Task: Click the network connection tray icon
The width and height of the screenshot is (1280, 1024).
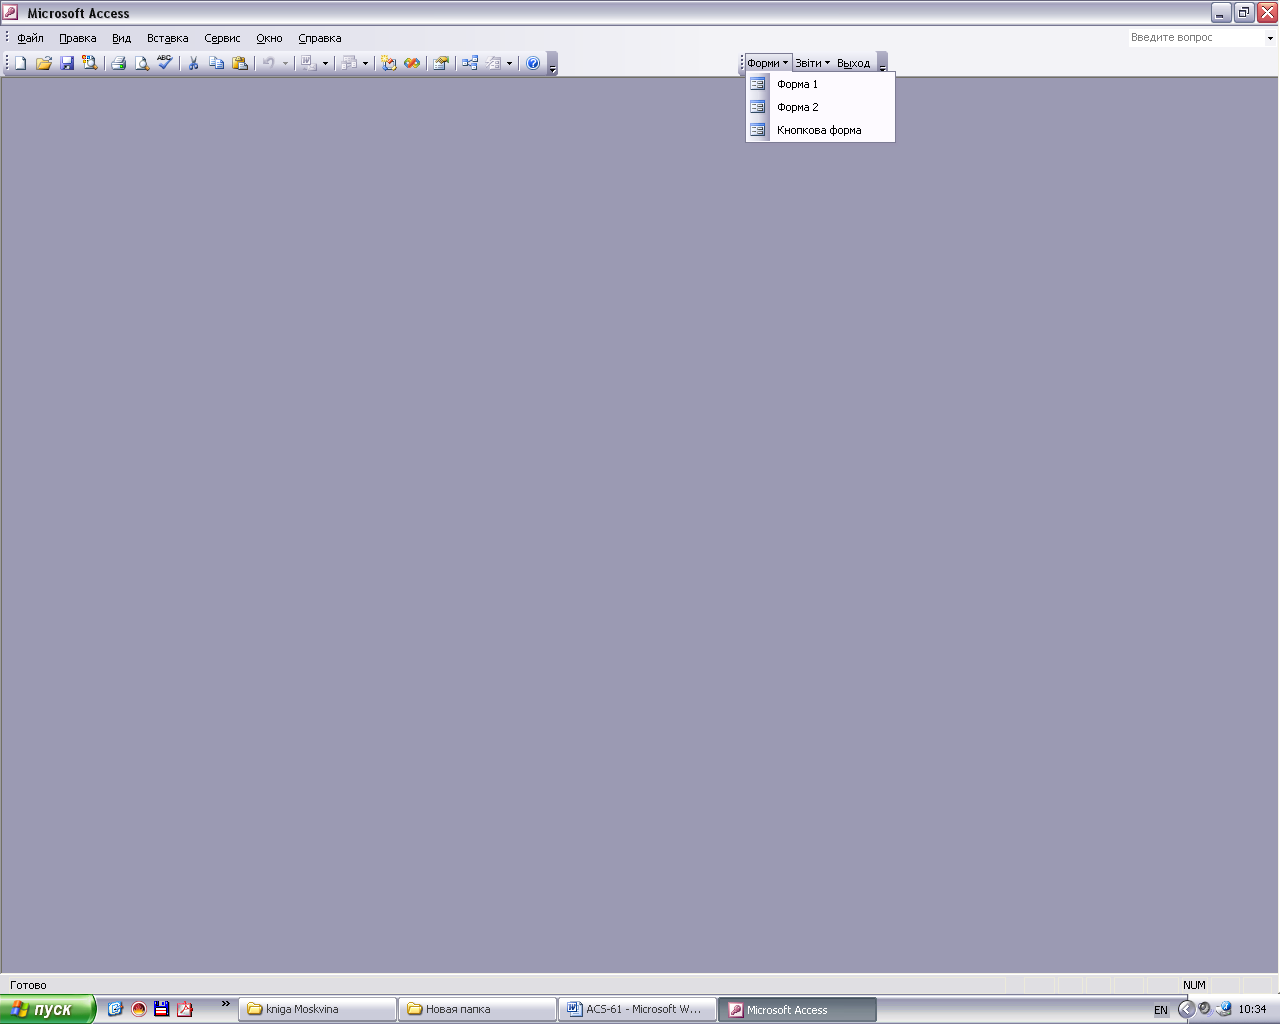Action: pyautogui.click(x=1223, y=1009)
